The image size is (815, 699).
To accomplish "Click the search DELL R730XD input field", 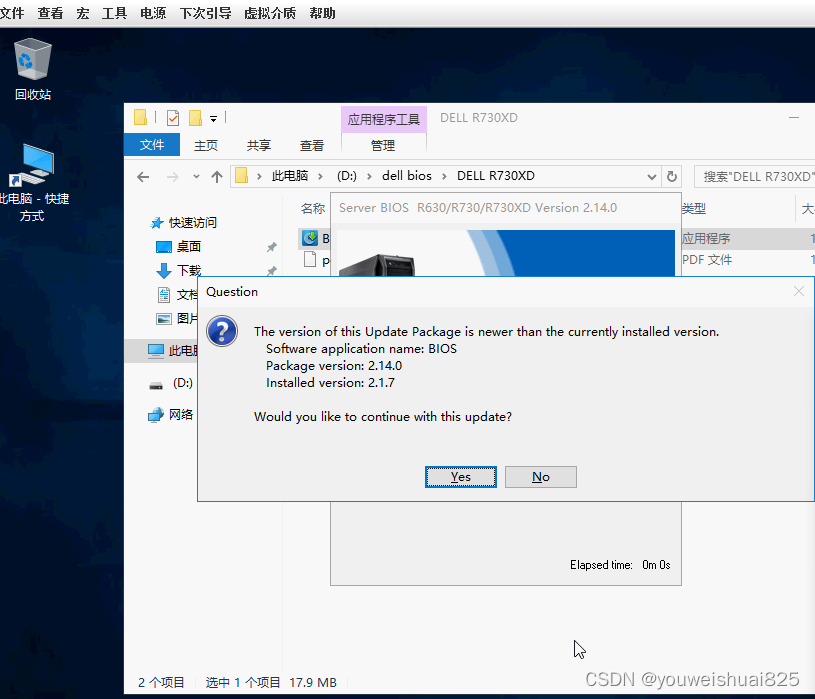I will coord(755,177).
